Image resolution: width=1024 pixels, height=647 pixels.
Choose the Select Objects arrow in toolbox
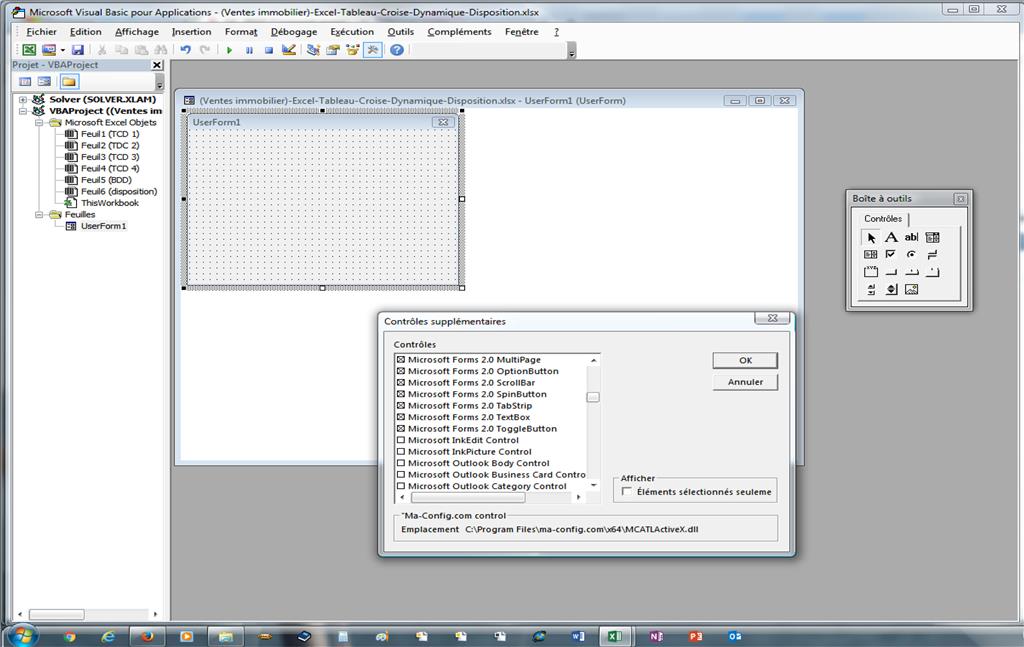pyautogui.click(x=871, y=237)
